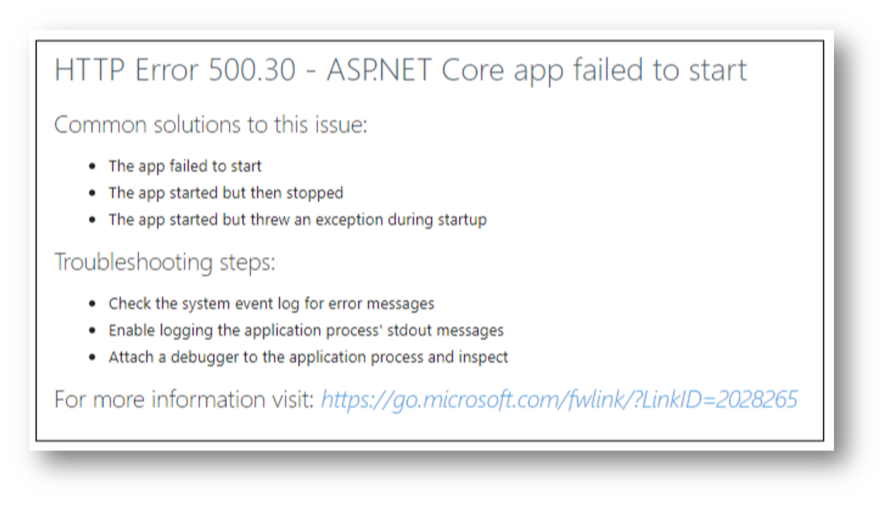The width and height of the screenshot is (890, 516).
Task: Click the bullet dot before 'The app failed'
Action: tap(93, 167)
